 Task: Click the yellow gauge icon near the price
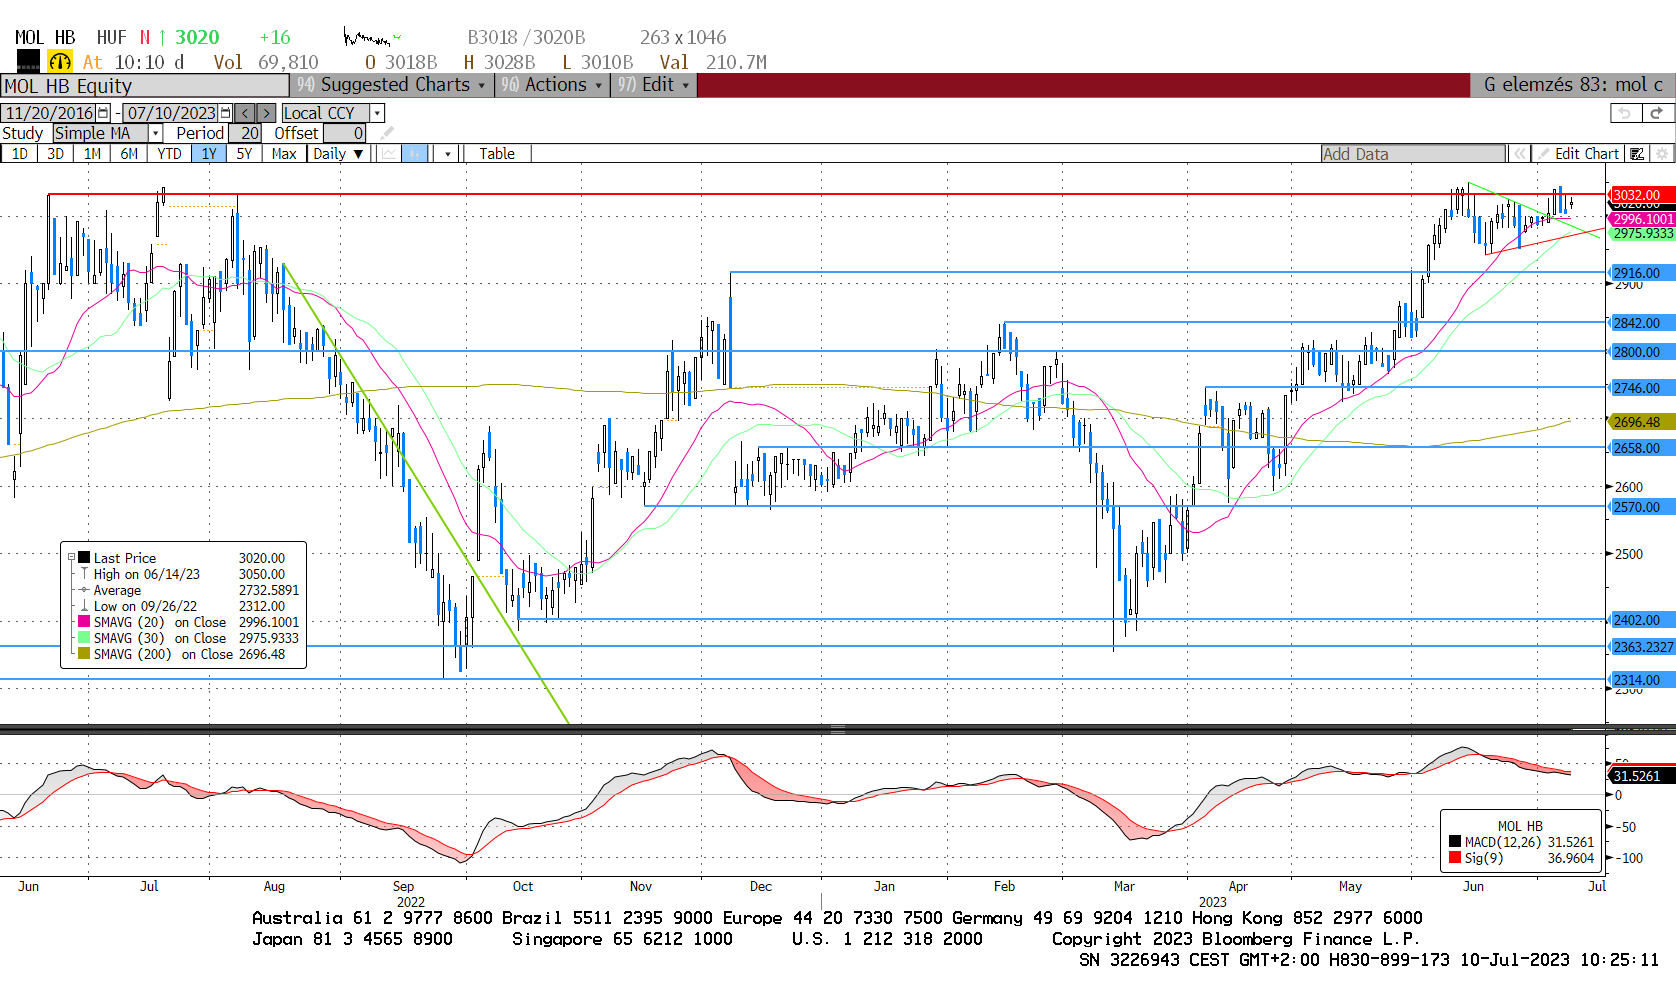(60, 62)
